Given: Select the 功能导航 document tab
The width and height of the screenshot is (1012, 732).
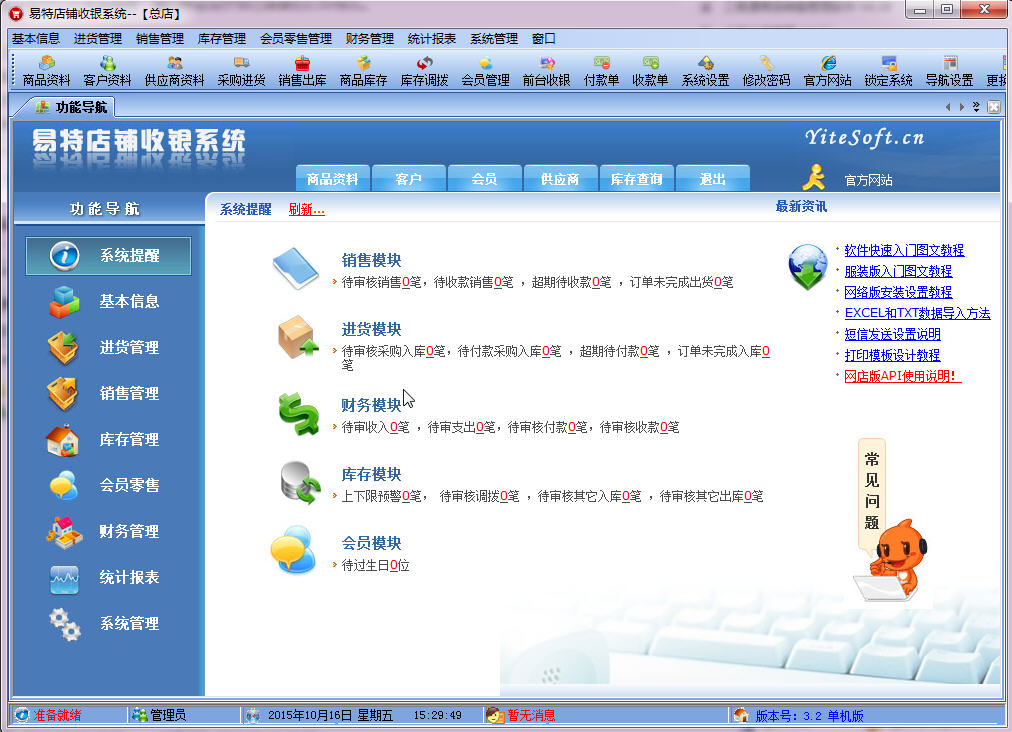Looking at the screenshot, I should click(71, 107).
